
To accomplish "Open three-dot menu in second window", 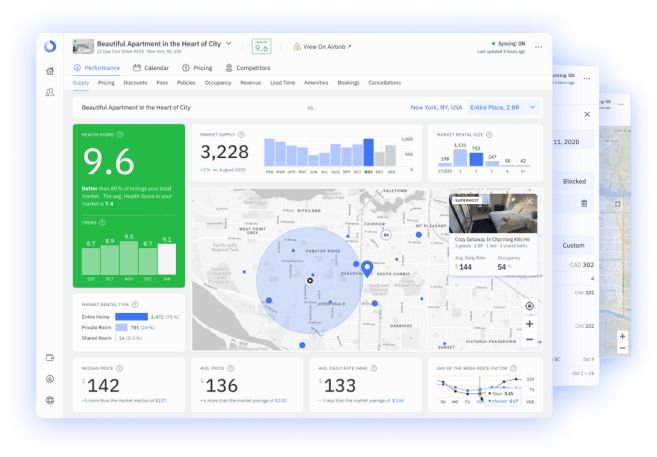I will 587,78.
